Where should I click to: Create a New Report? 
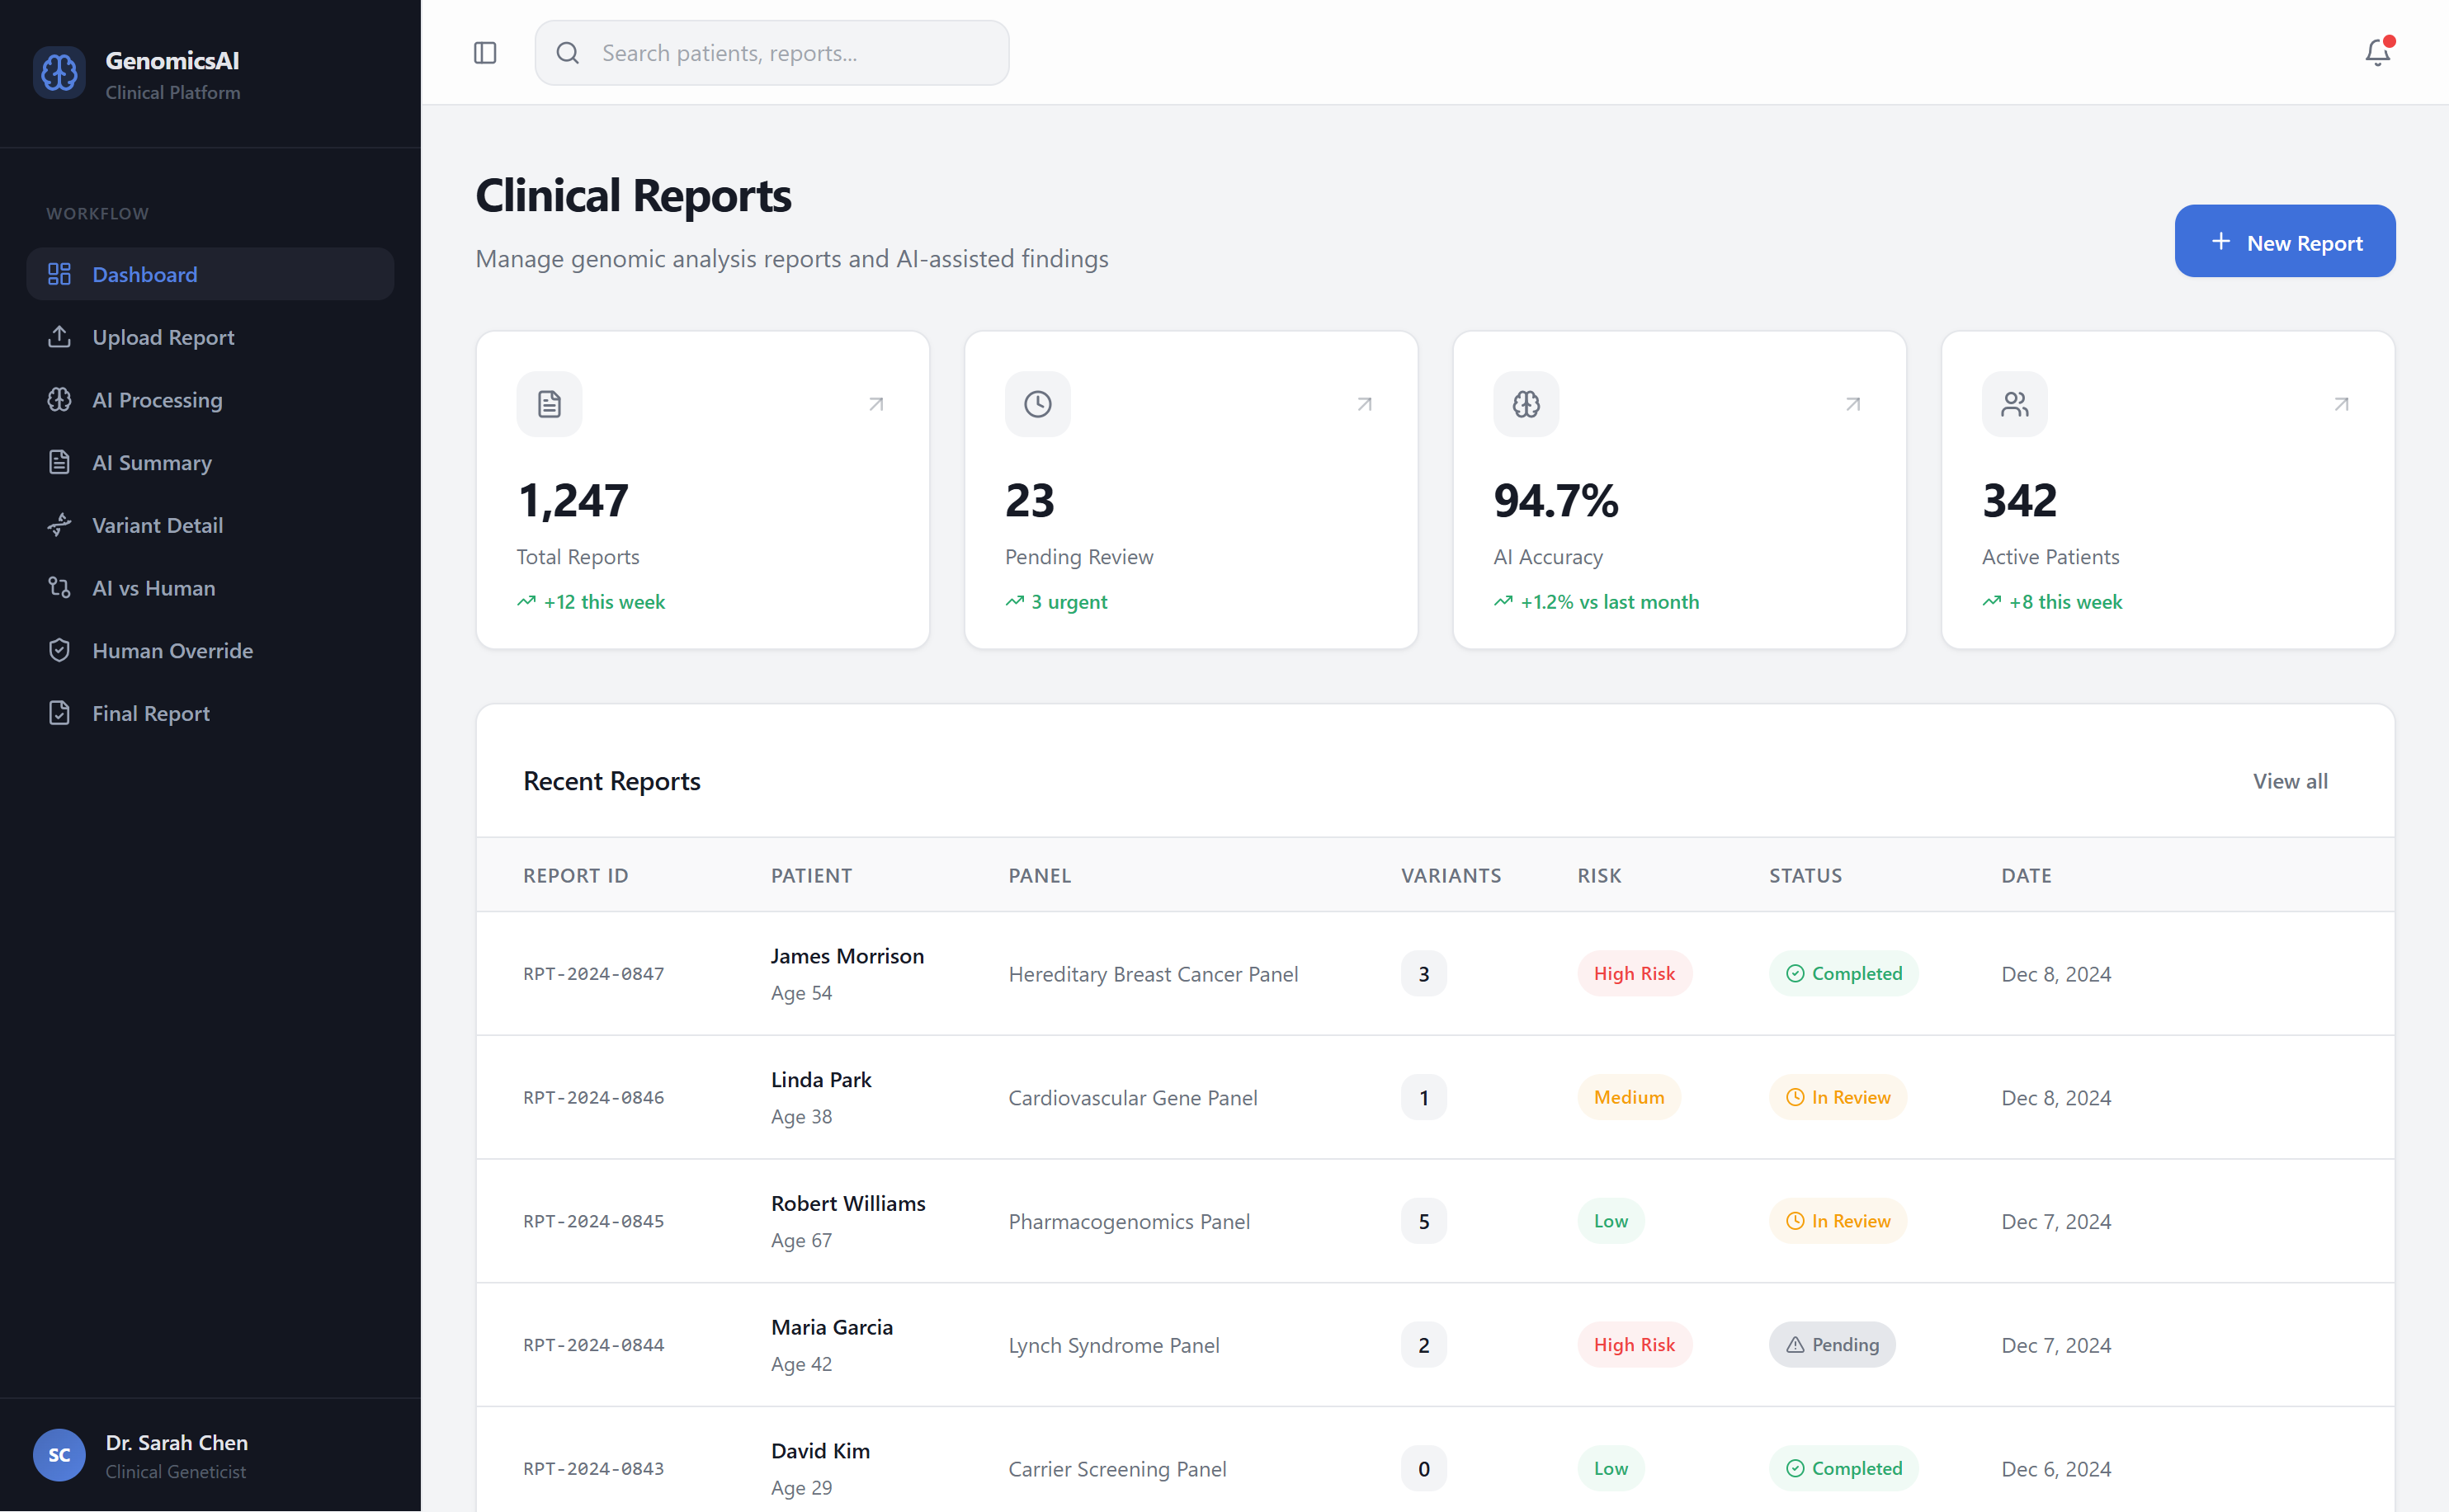coord(2285,241)
